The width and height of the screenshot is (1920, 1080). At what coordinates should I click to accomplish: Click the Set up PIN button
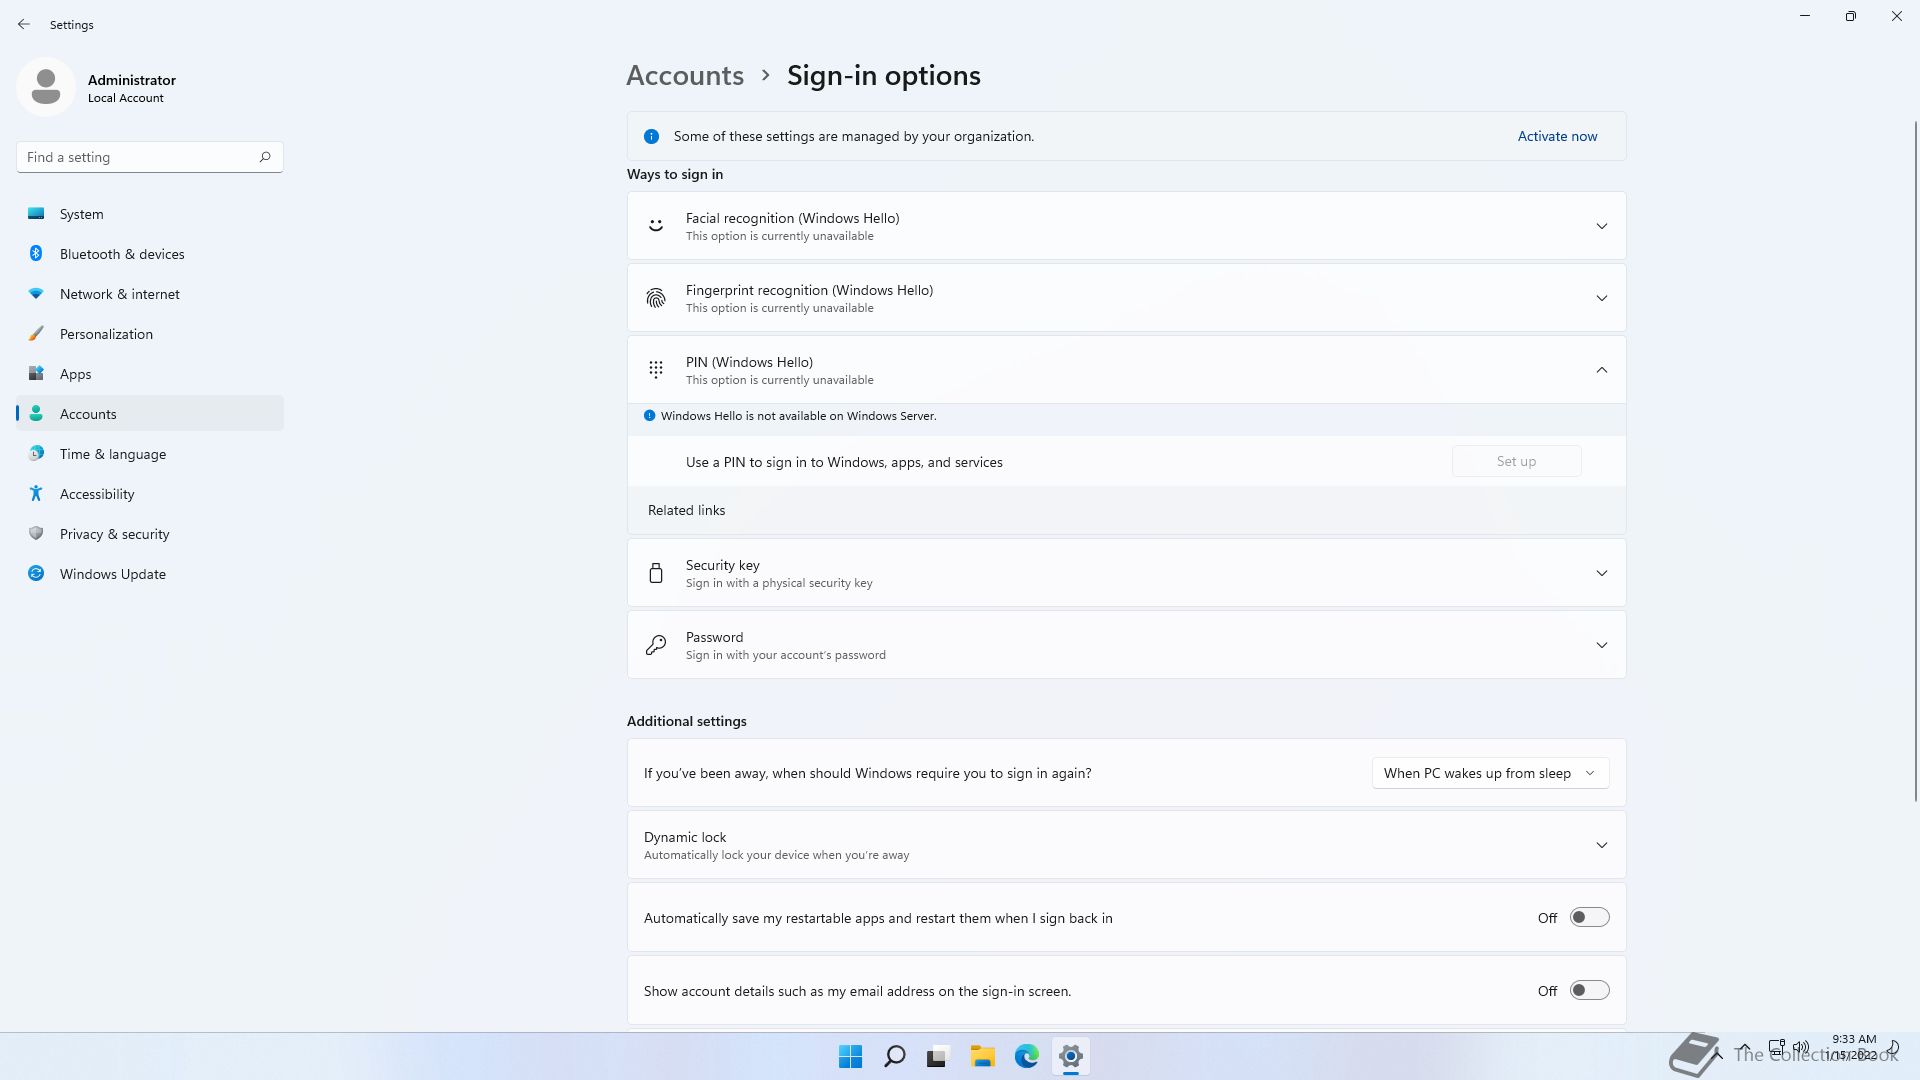1516,461
